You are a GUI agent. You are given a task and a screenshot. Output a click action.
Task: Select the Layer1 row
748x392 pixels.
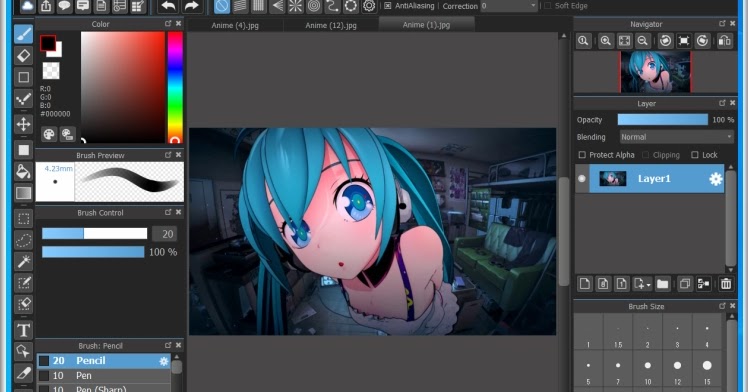[650, 179]
